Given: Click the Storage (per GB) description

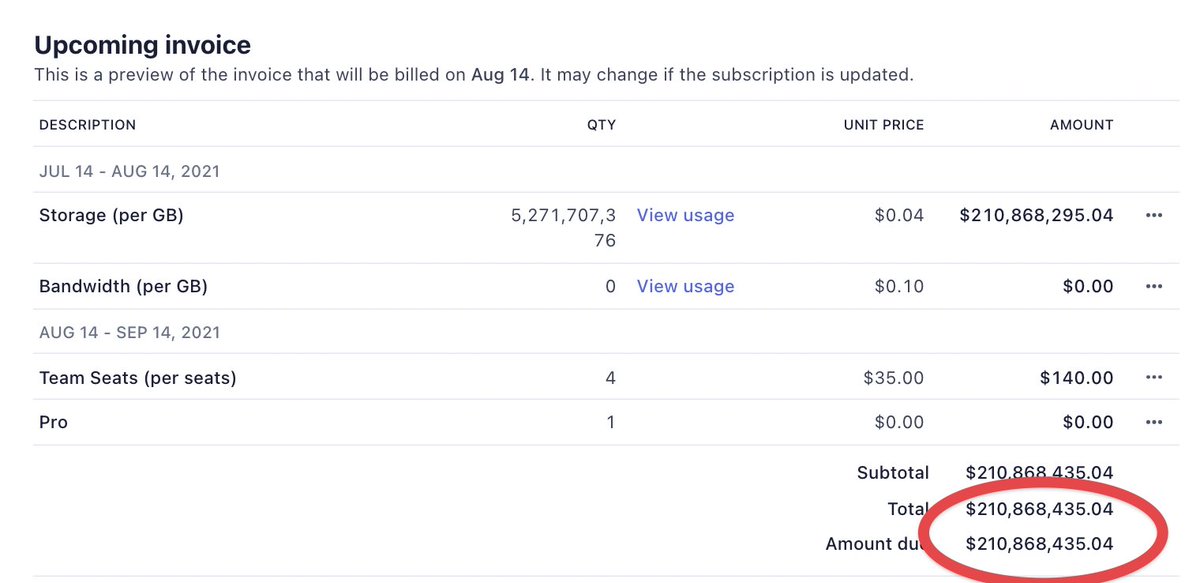Looking at the screenshot, I should click(x=111, y=215).
